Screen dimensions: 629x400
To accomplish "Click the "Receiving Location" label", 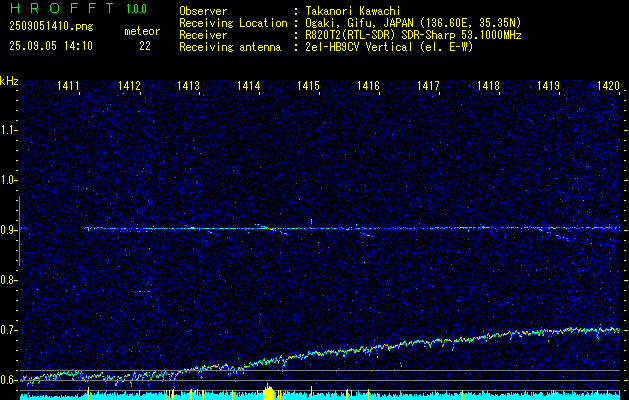I will 233,23.
